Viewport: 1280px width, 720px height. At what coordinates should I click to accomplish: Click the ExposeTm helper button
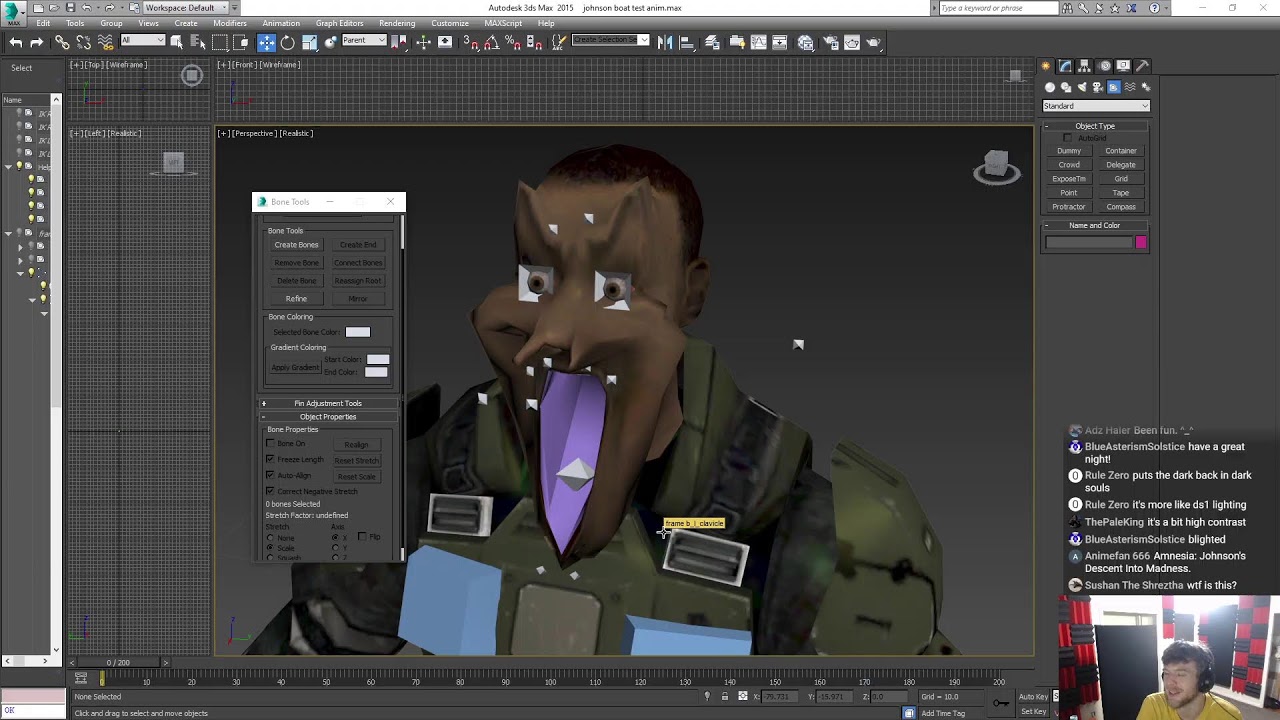tap(1069, 179)
